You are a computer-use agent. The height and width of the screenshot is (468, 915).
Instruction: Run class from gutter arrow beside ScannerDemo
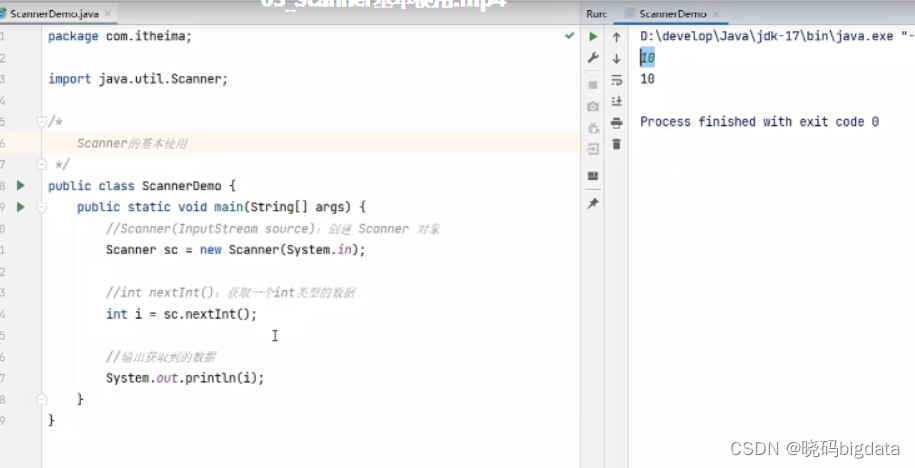coord(21,186)
